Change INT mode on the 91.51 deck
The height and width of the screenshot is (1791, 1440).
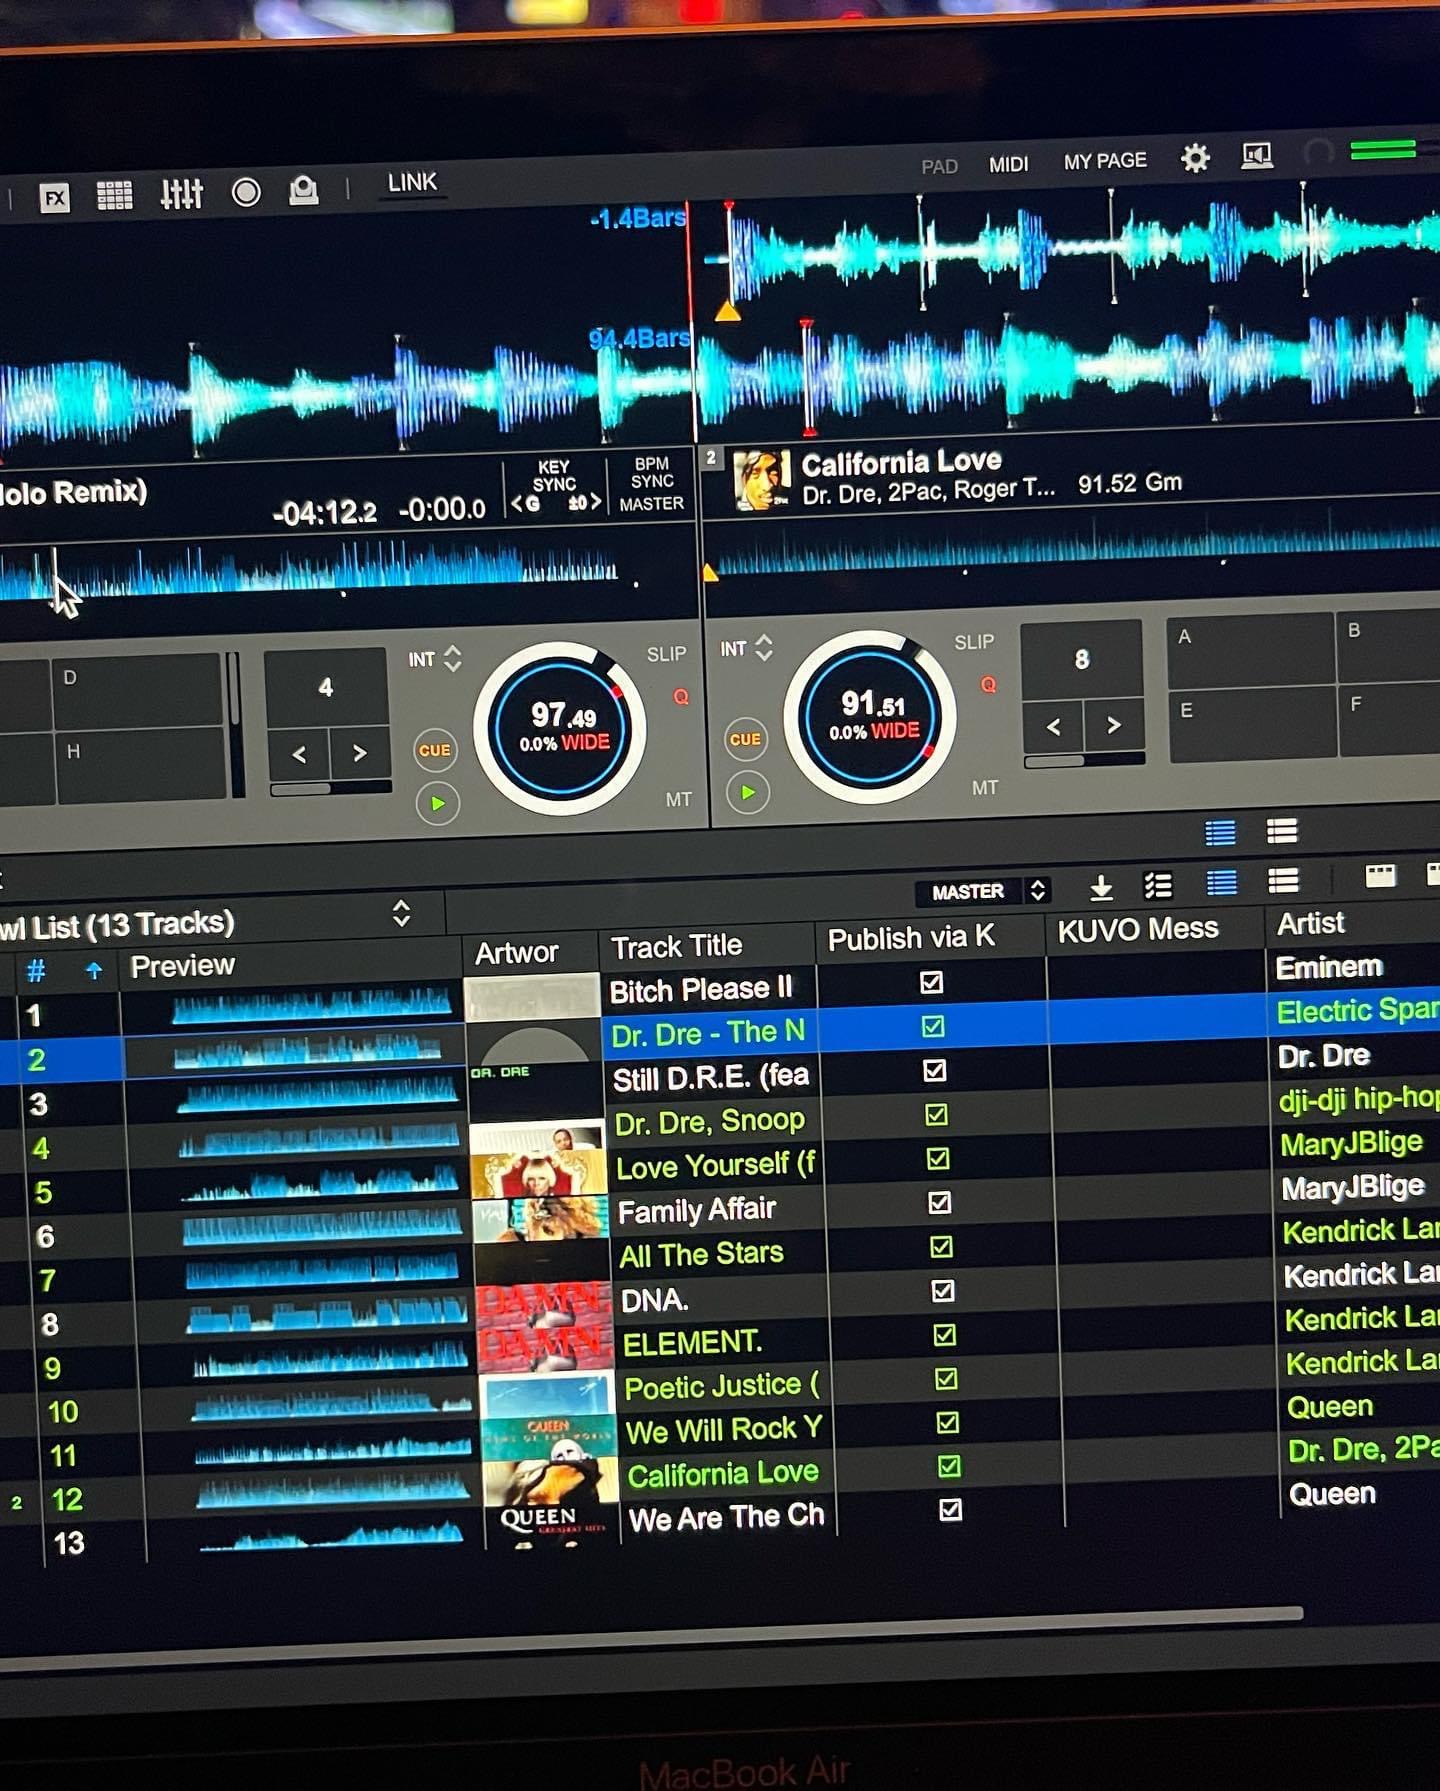pos(747,648)
